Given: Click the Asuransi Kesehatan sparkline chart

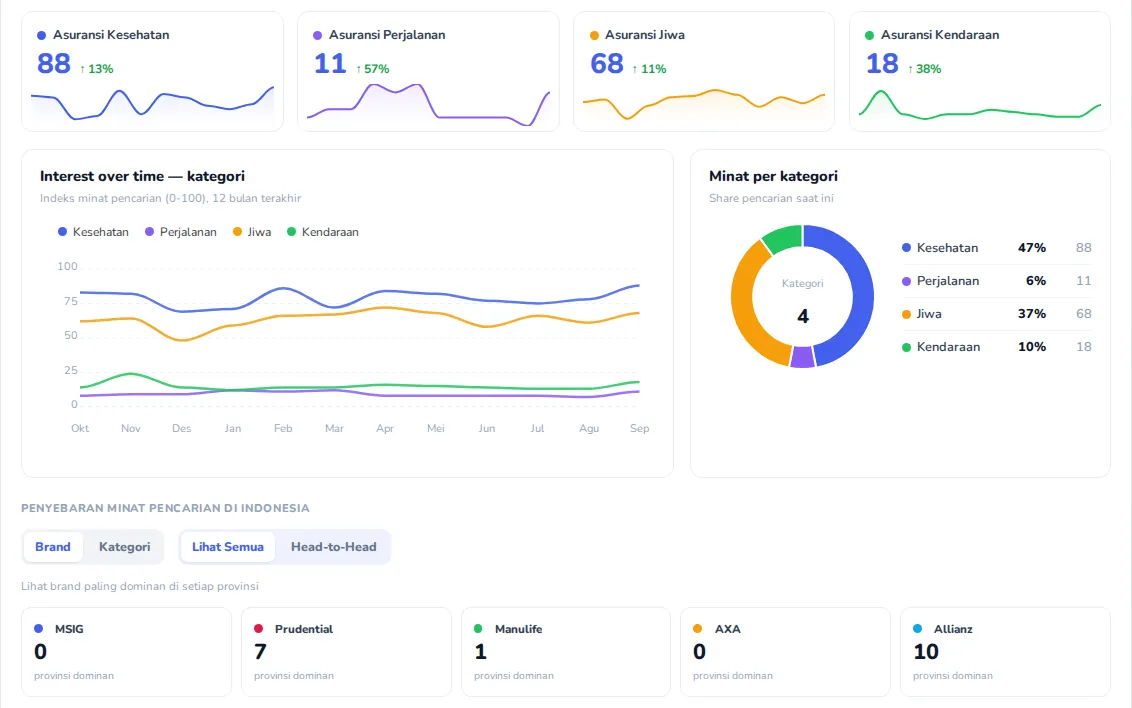Looking at the screenshot, I should click(x=152, y=104).
